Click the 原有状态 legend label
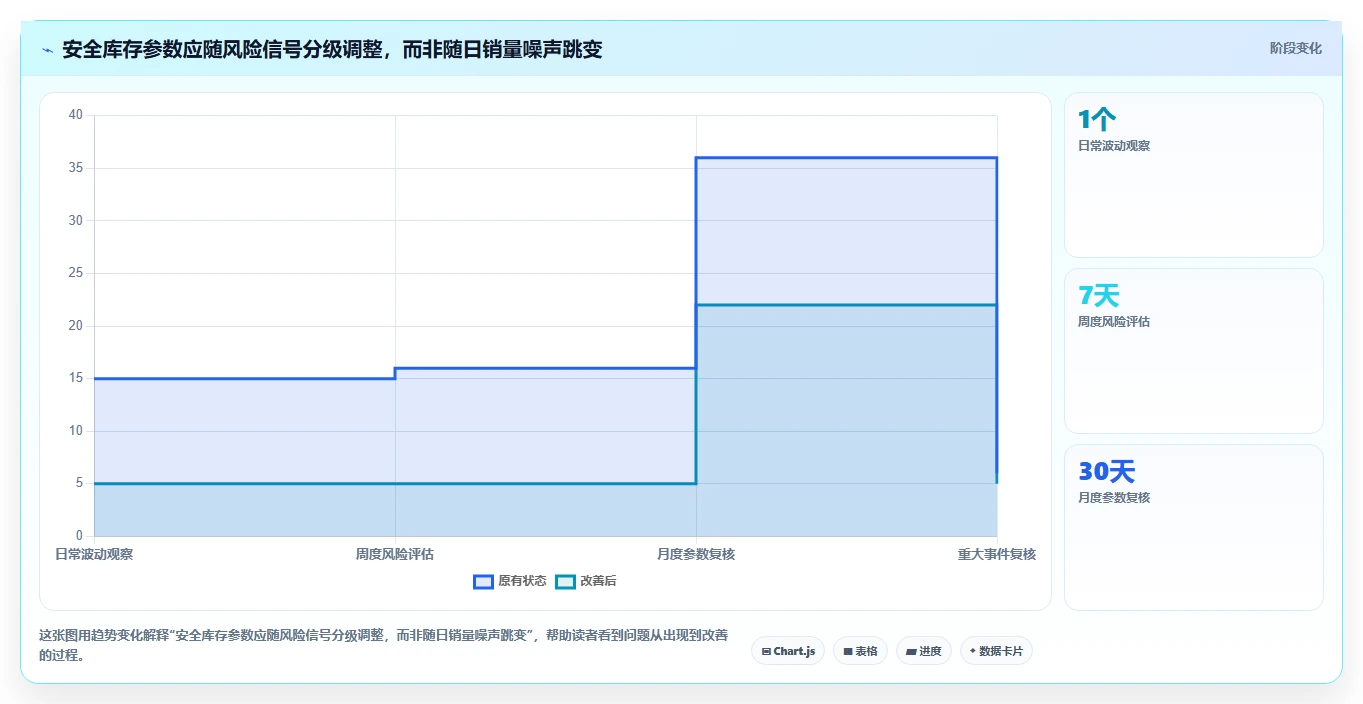Viewport: 1363px width, 704px height. point(522,581)
